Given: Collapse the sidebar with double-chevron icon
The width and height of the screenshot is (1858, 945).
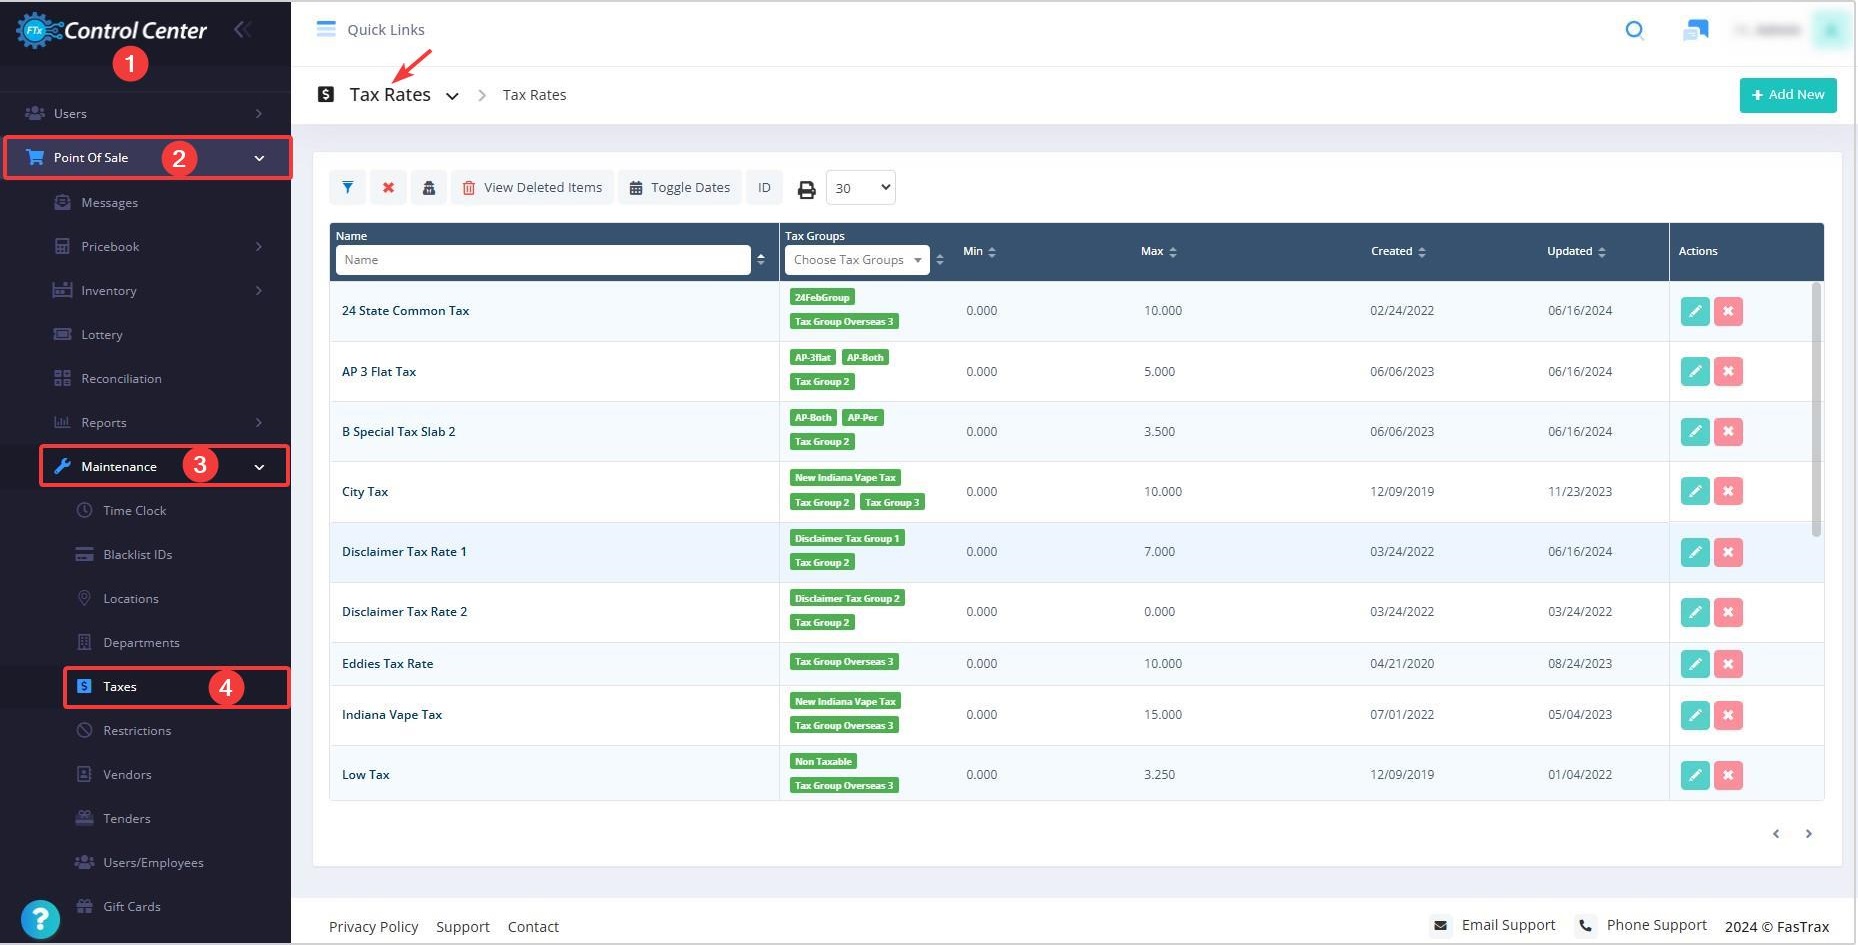Looking at the screenshot, I should [241, 29].
